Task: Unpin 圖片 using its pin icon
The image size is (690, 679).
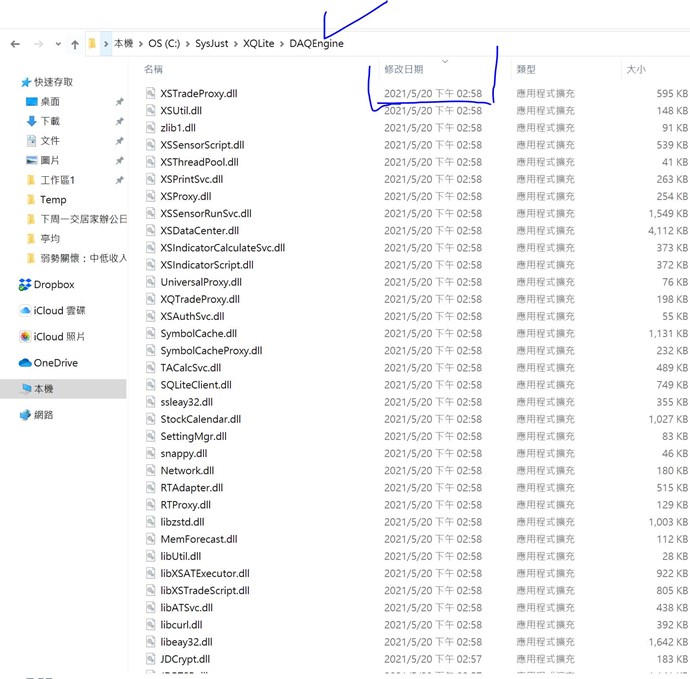Action: [119, 160]
